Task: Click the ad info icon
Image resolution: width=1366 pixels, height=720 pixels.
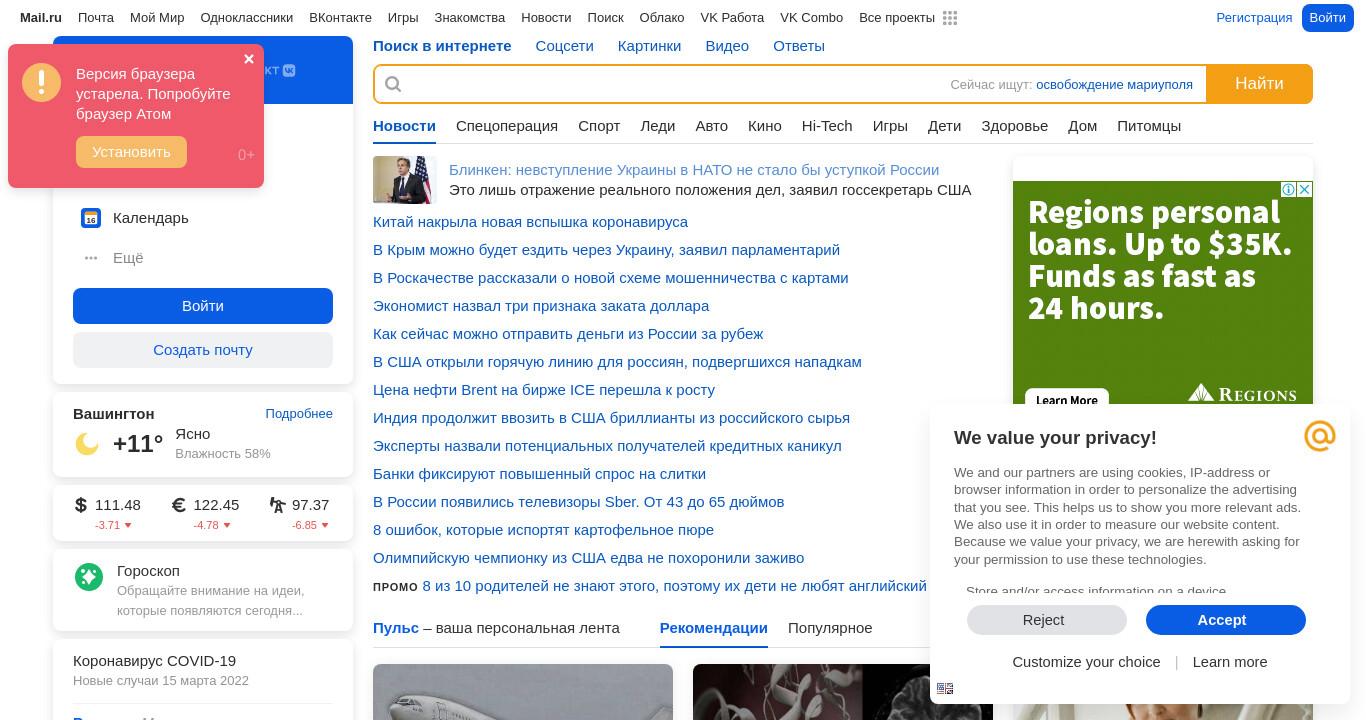Action: click(1290, 190)
